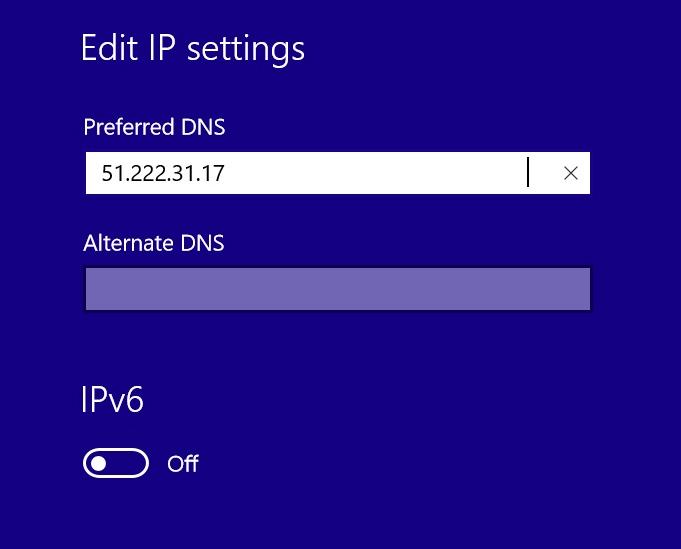Place cursor at the text caret in Preferred DNS

(528, 173)
